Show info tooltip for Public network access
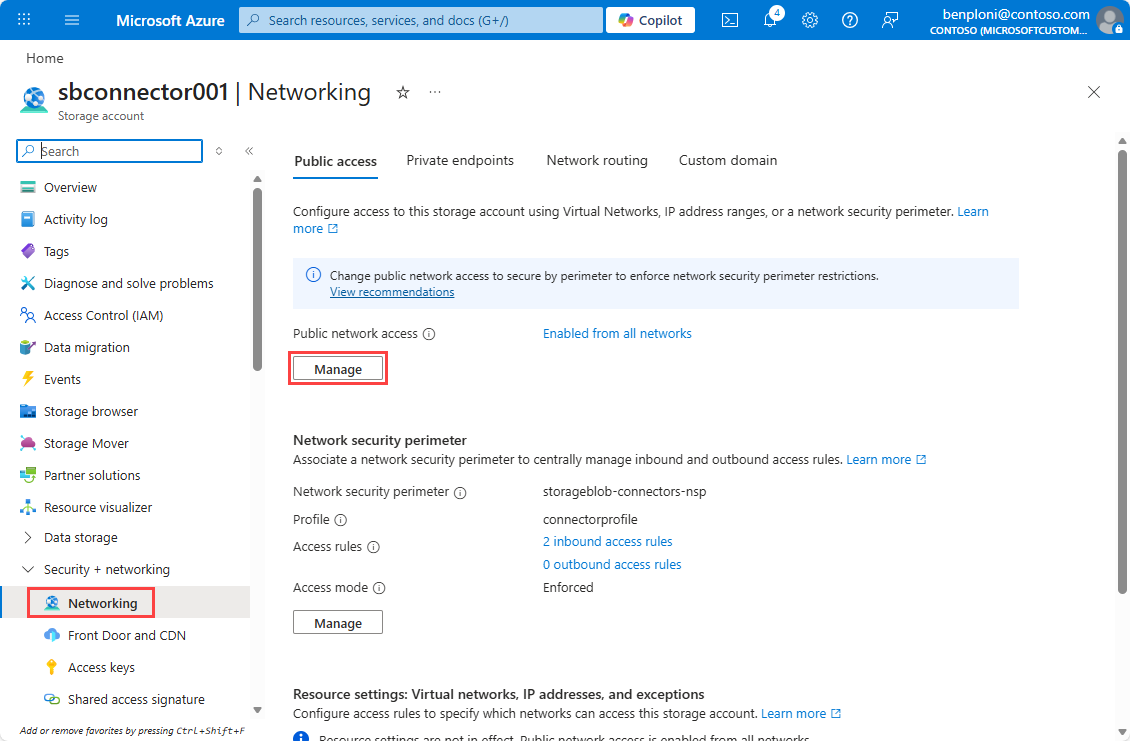Image resolution: width=1130 pixels, height=741 pixels. (429, 334)
